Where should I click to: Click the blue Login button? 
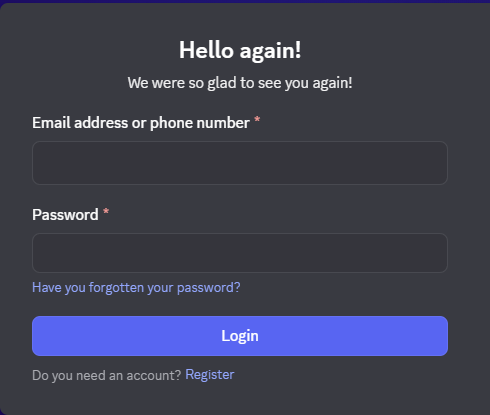click(x=240, y=336)
